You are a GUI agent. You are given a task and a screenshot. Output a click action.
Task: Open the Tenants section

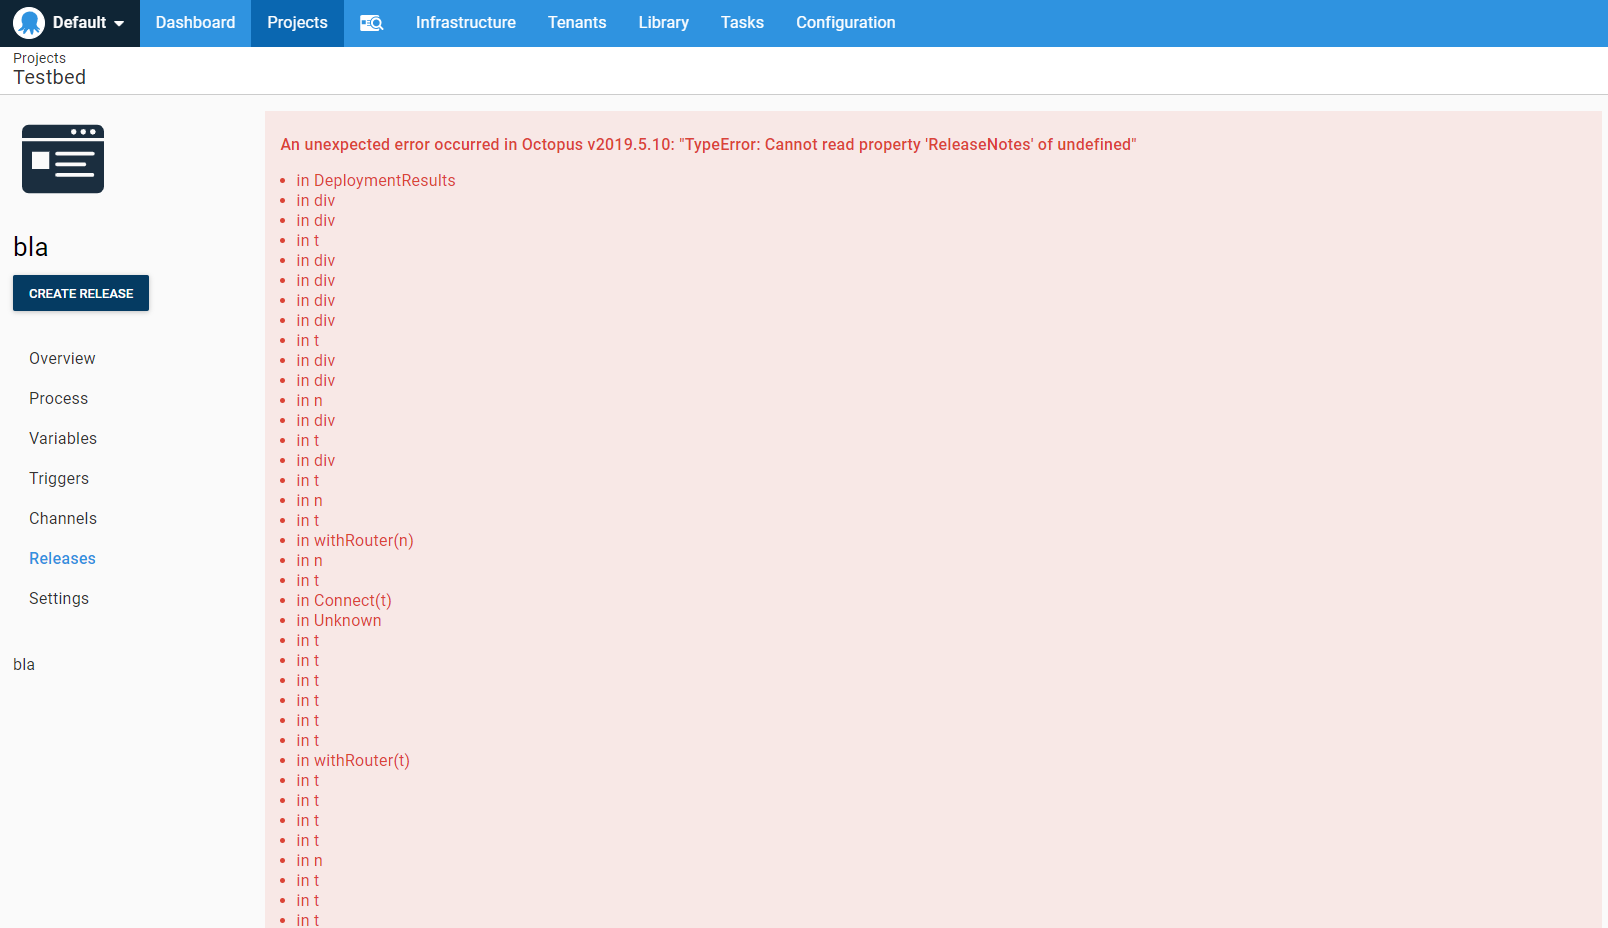[x=577, y=22]
